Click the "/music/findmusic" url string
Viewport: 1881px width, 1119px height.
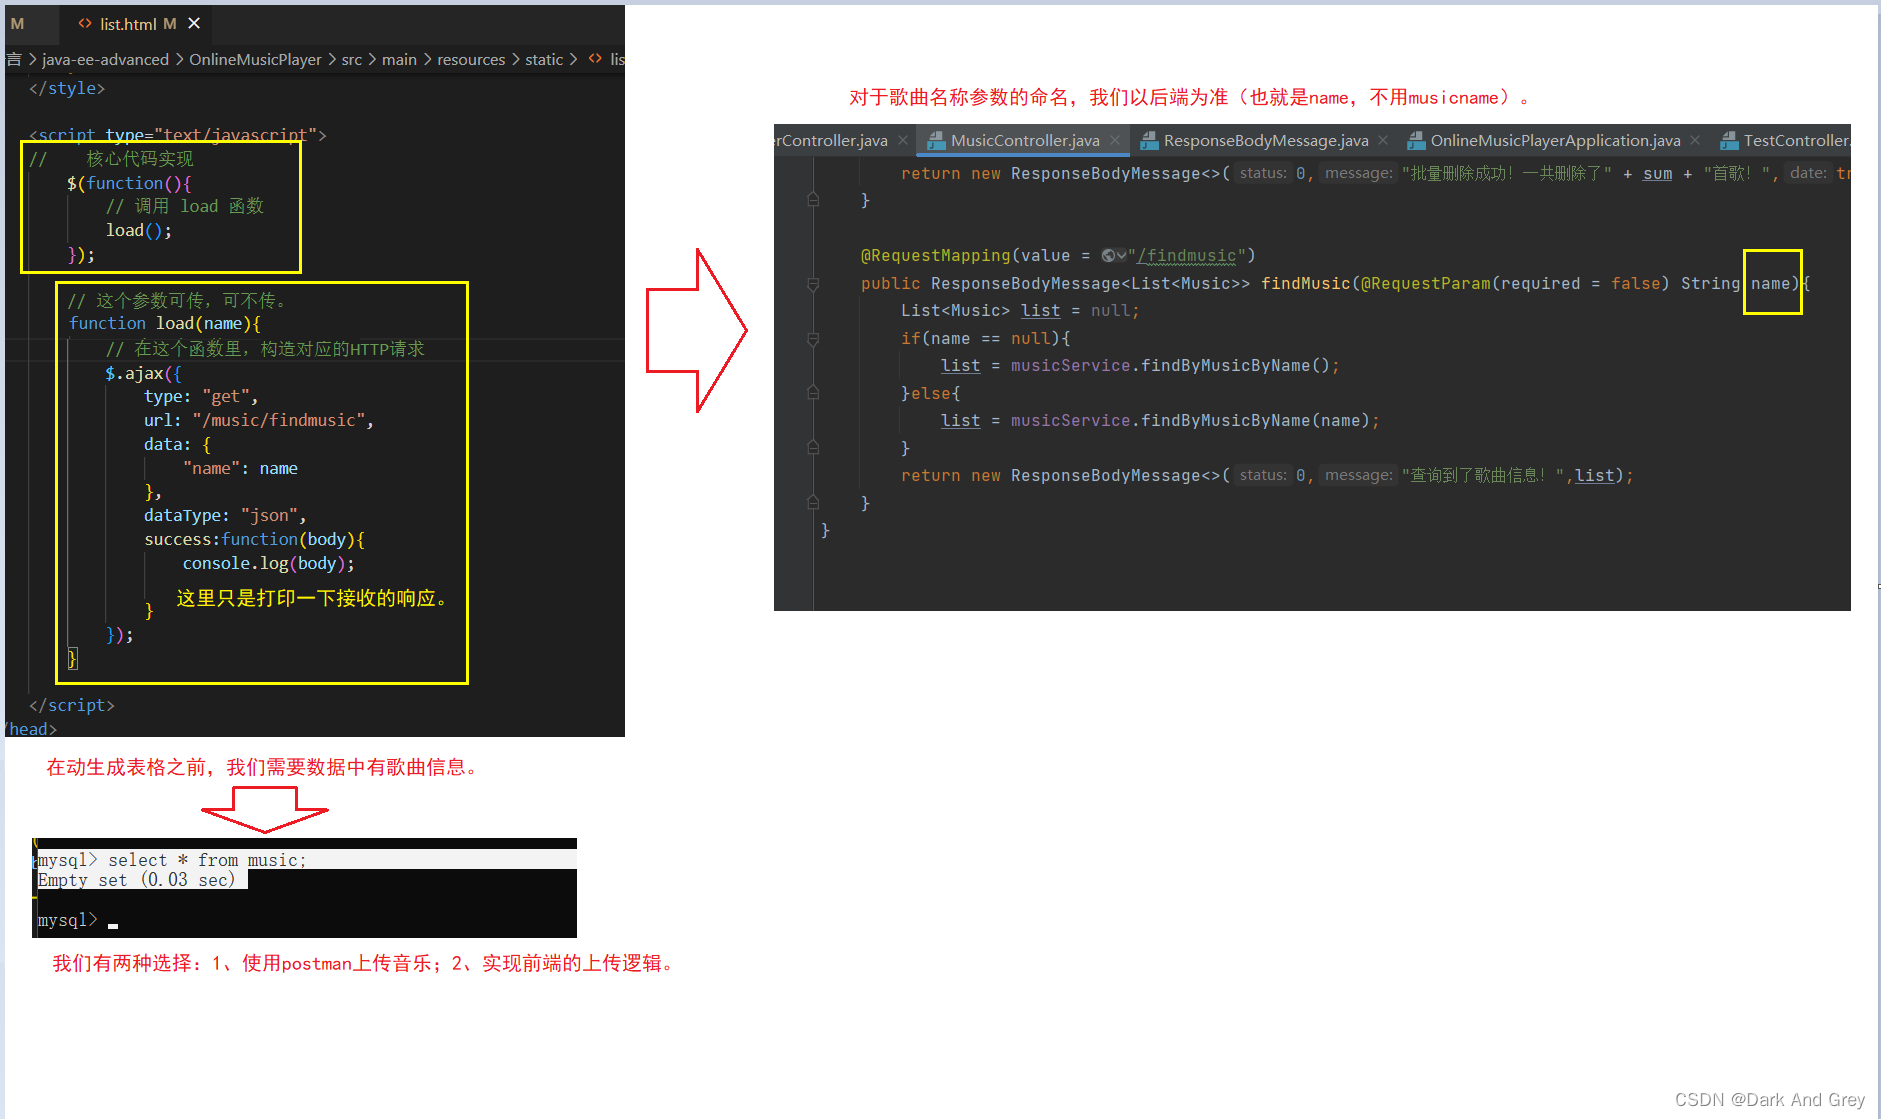pyautogui.click(x=279, y=420)
